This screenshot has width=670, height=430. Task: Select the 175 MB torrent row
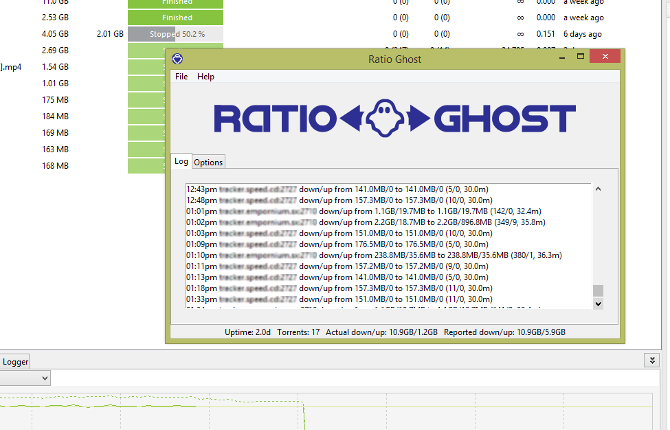[x=55, y=100]
